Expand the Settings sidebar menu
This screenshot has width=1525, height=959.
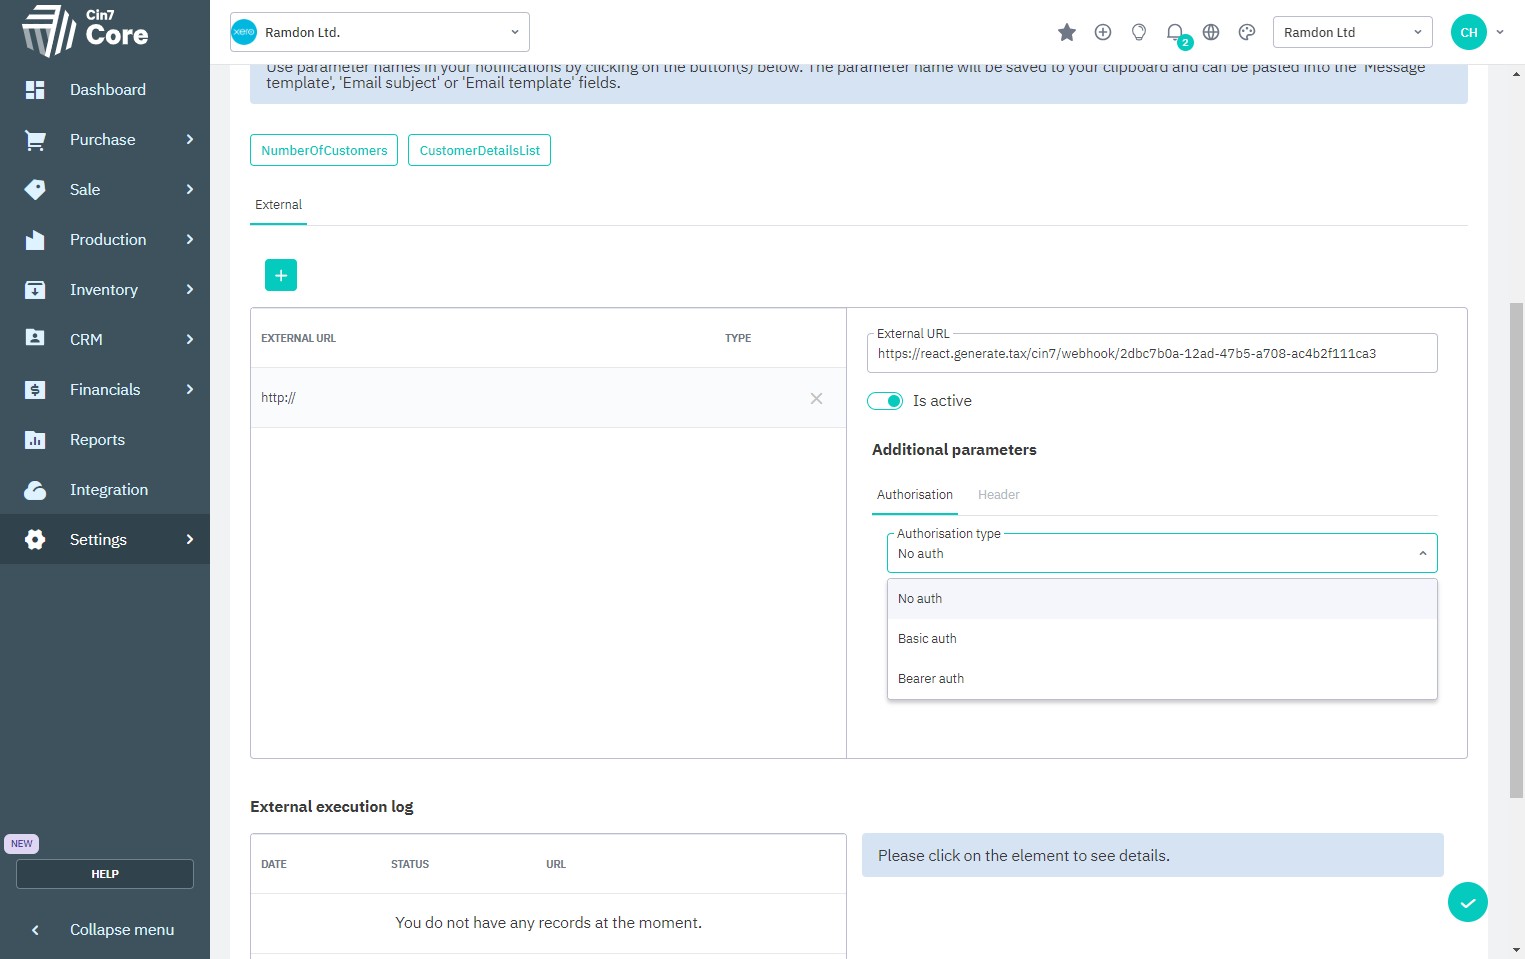tap(105, 540)
